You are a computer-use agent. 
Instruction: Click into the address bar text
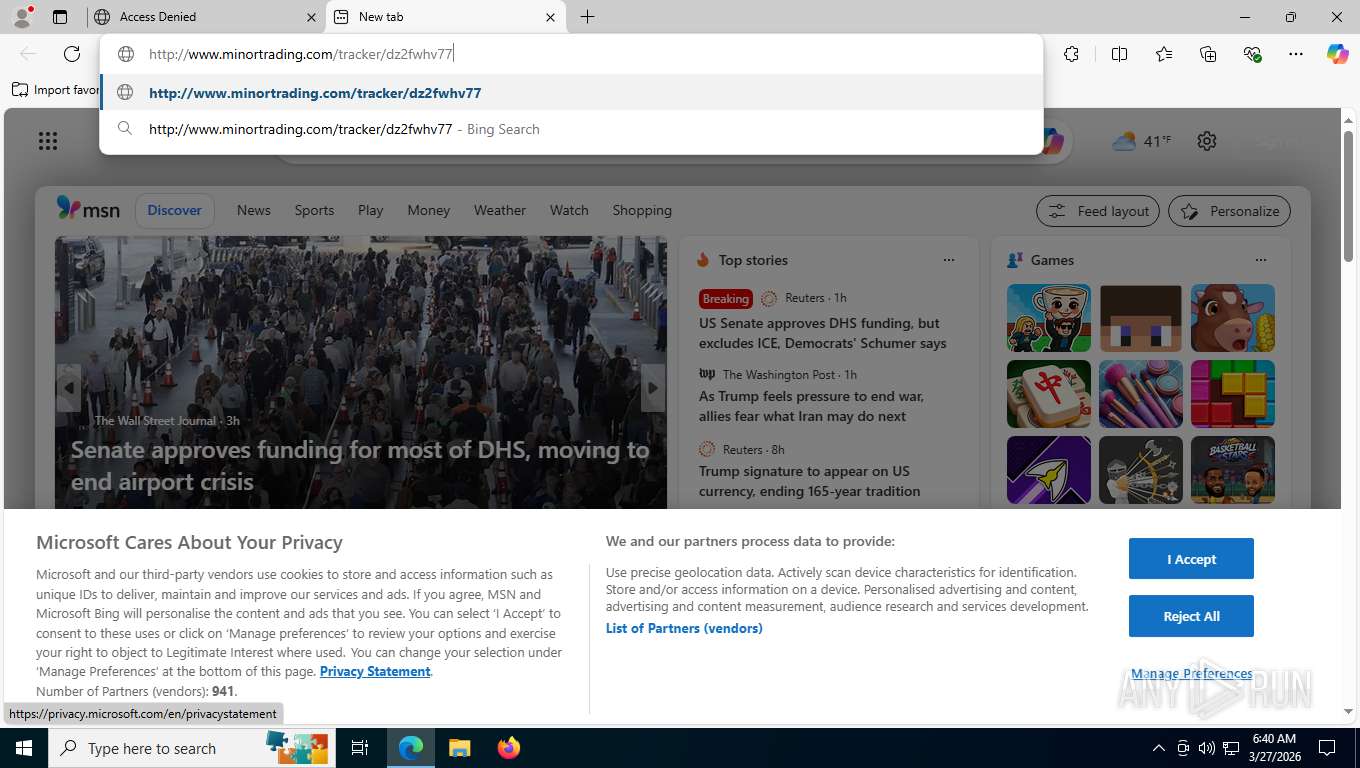pyautogui.click(x=301, y=54)
